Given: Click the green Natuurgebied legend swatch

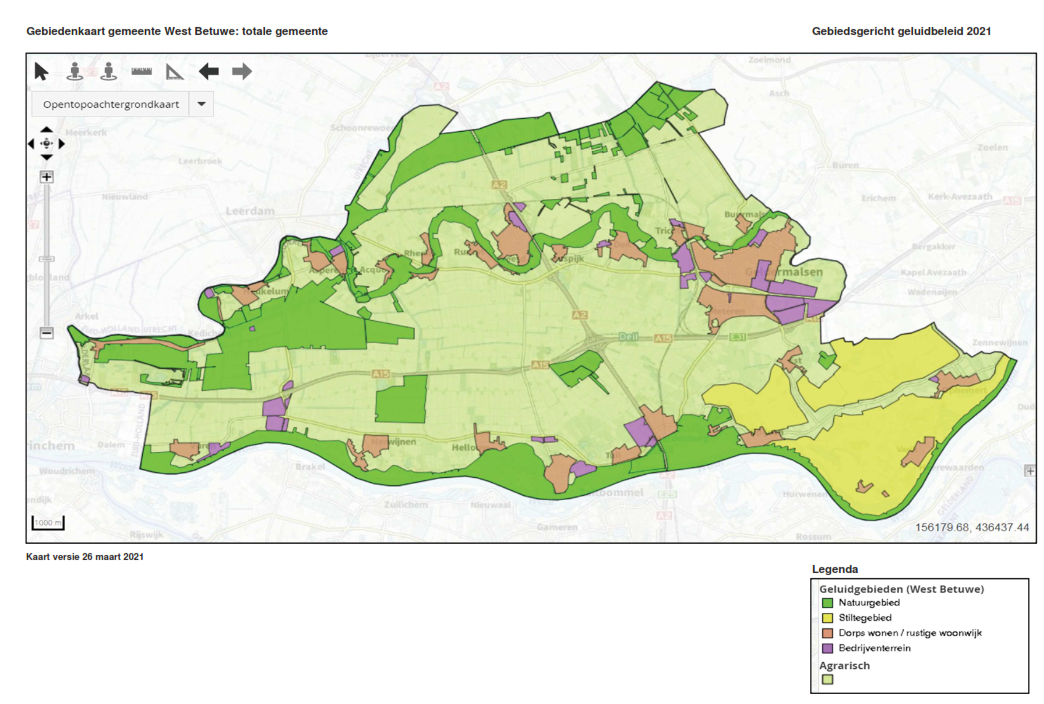Looking at the screenshot, I should click(827, 603).
